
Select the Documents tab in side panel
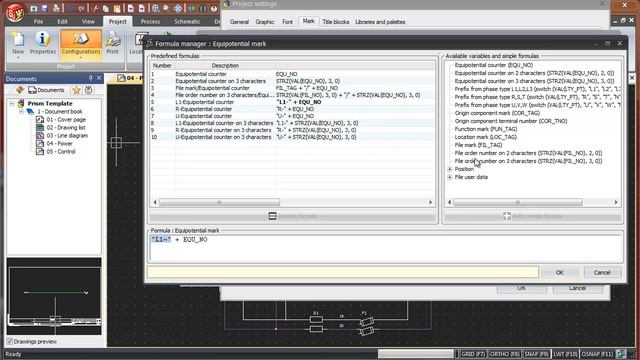(46, 90)
